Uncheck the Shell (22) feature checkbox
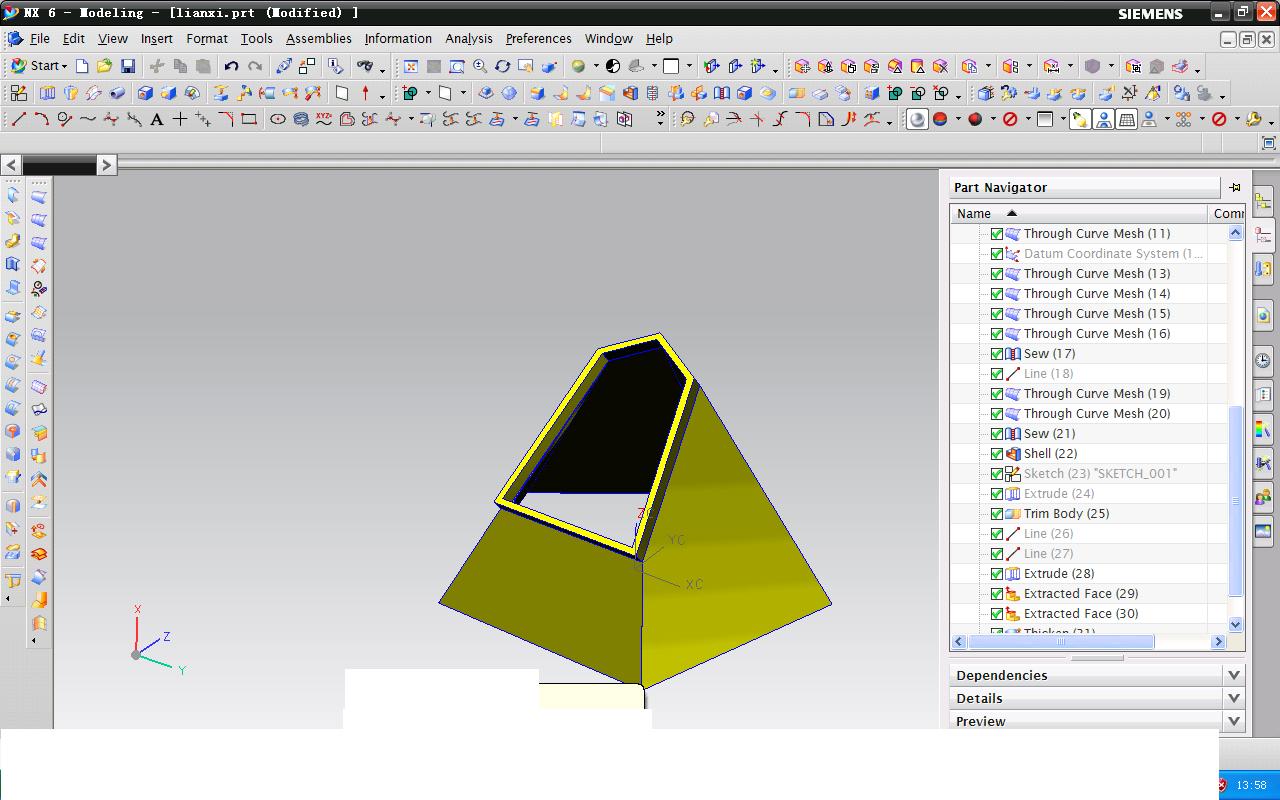The width and height of the screenshot is (1280, 800). (x=997, y=454)
